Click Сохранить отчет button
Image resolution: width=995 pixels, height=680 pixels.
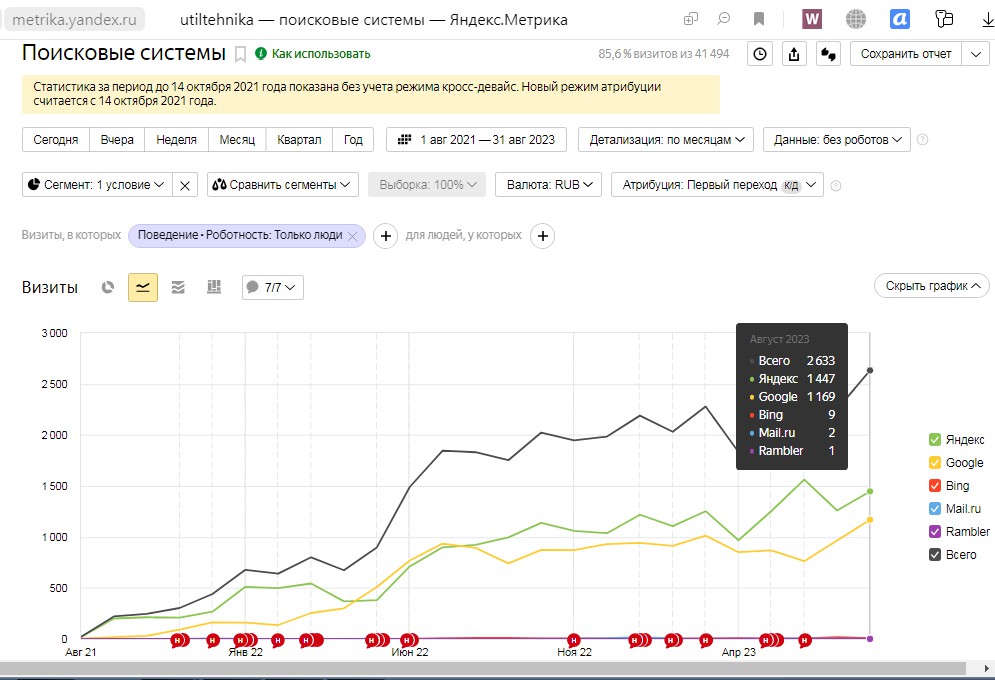point(906,54)
